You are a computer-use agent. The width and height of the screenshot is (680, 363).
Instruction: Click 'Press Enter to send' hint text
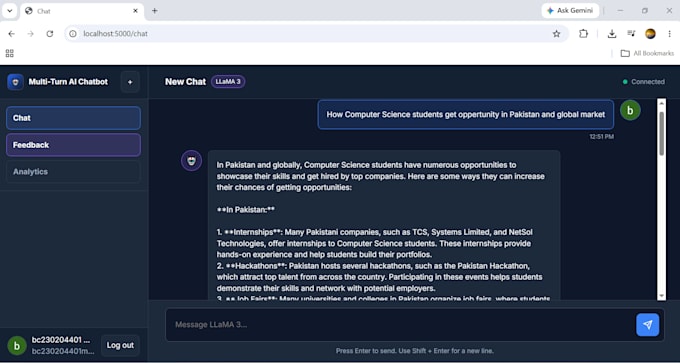tap(415, 351)
